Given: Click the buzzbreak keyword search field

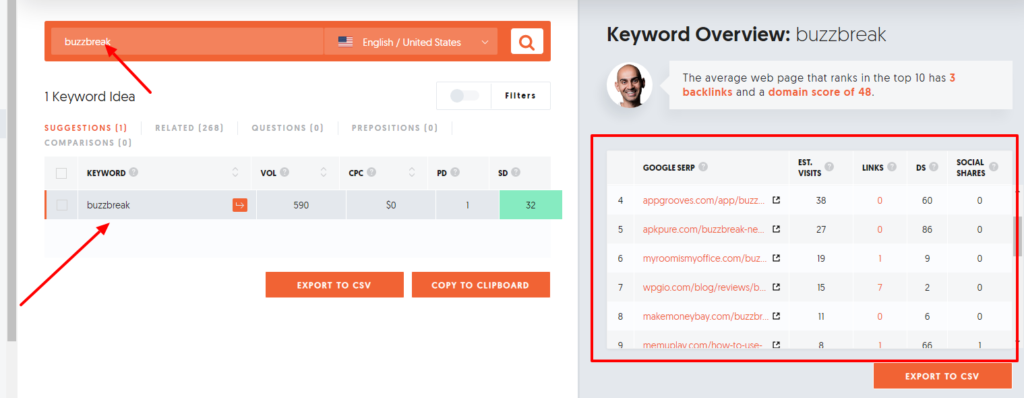Looking at the screenshot, I should point(187,42).
